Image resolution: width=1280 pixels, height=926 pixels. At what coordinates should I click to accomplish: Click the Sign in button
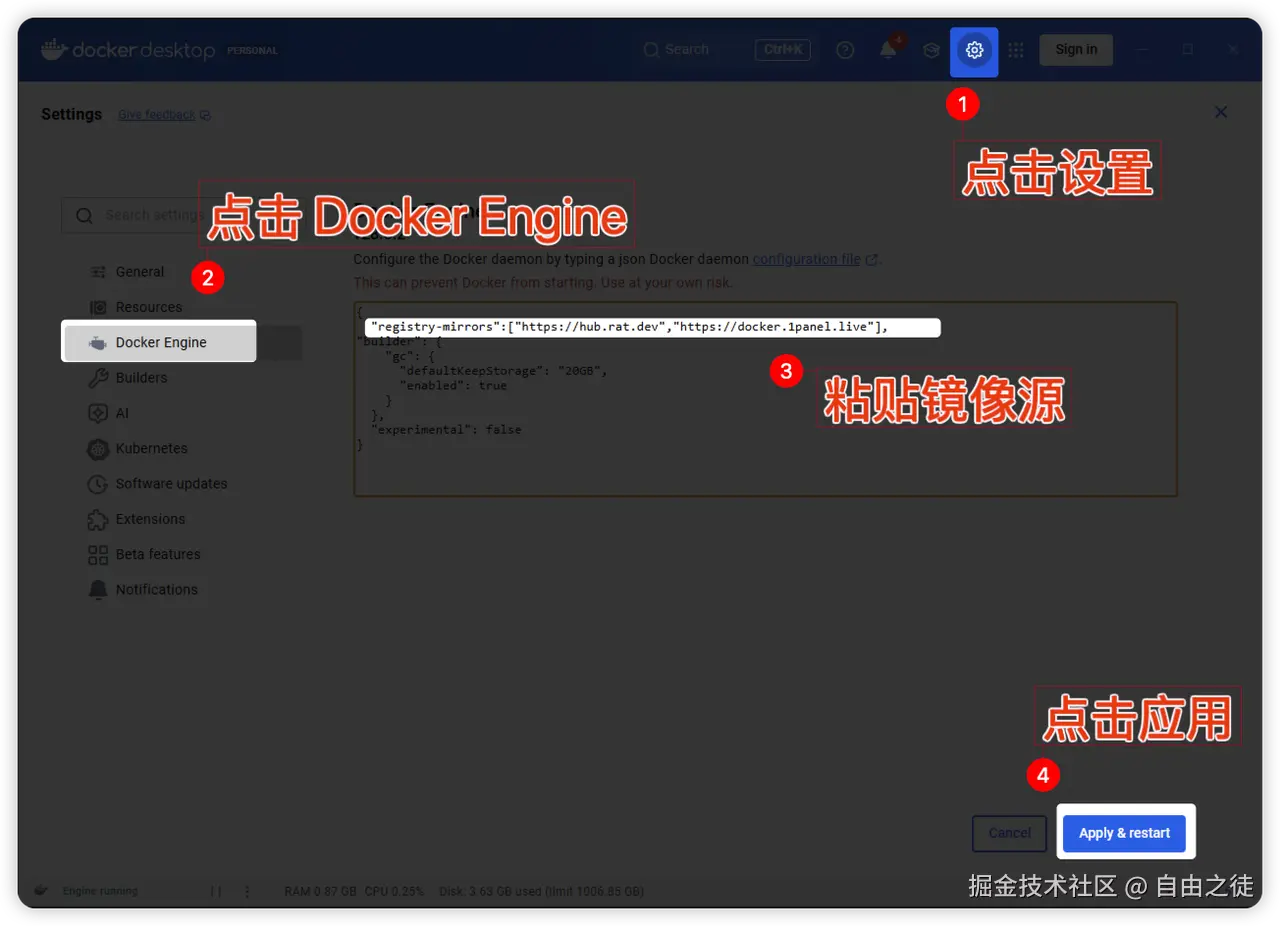click(x=1076, y=50)
